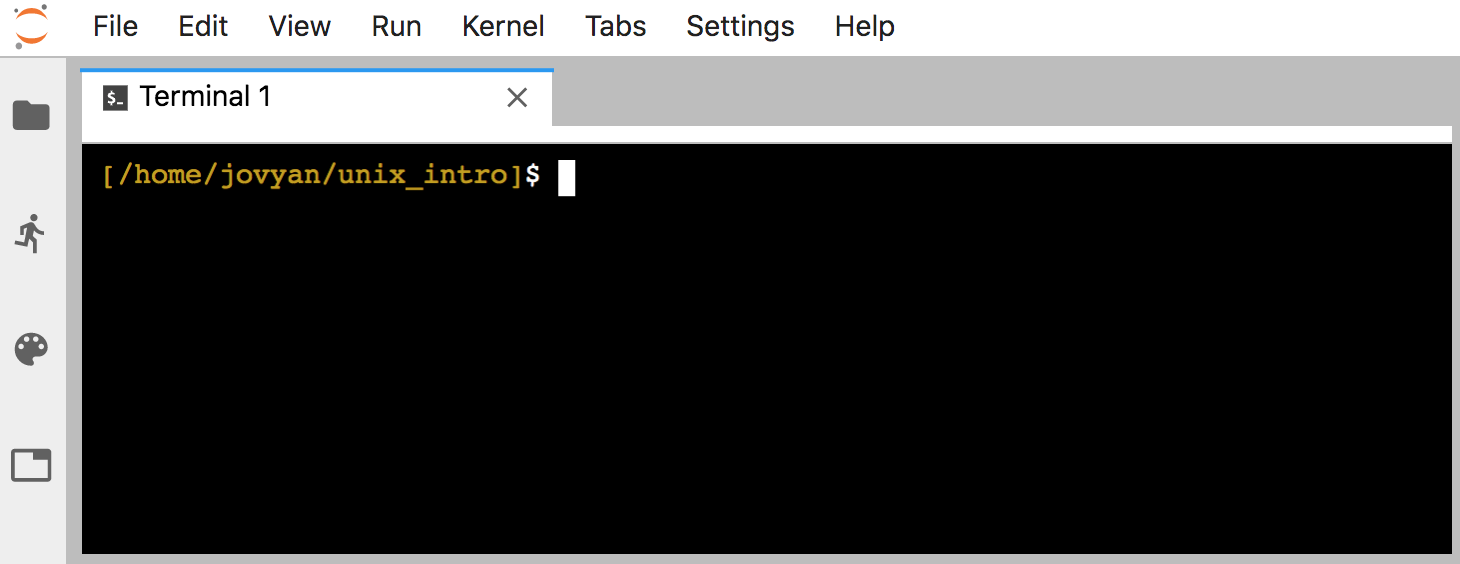Open the File menu
The image size is (1460, 564).
pos(115,26)
